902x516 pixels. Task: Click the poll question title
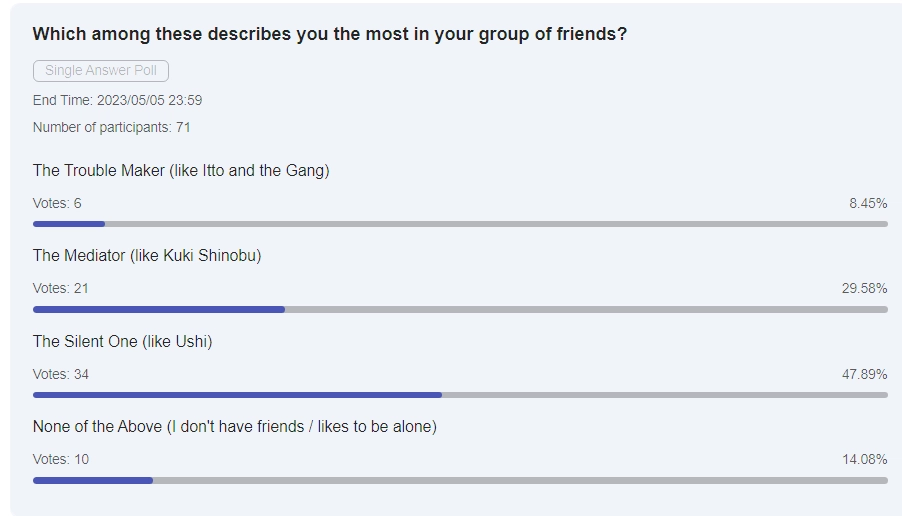click(x=330, y=34)
